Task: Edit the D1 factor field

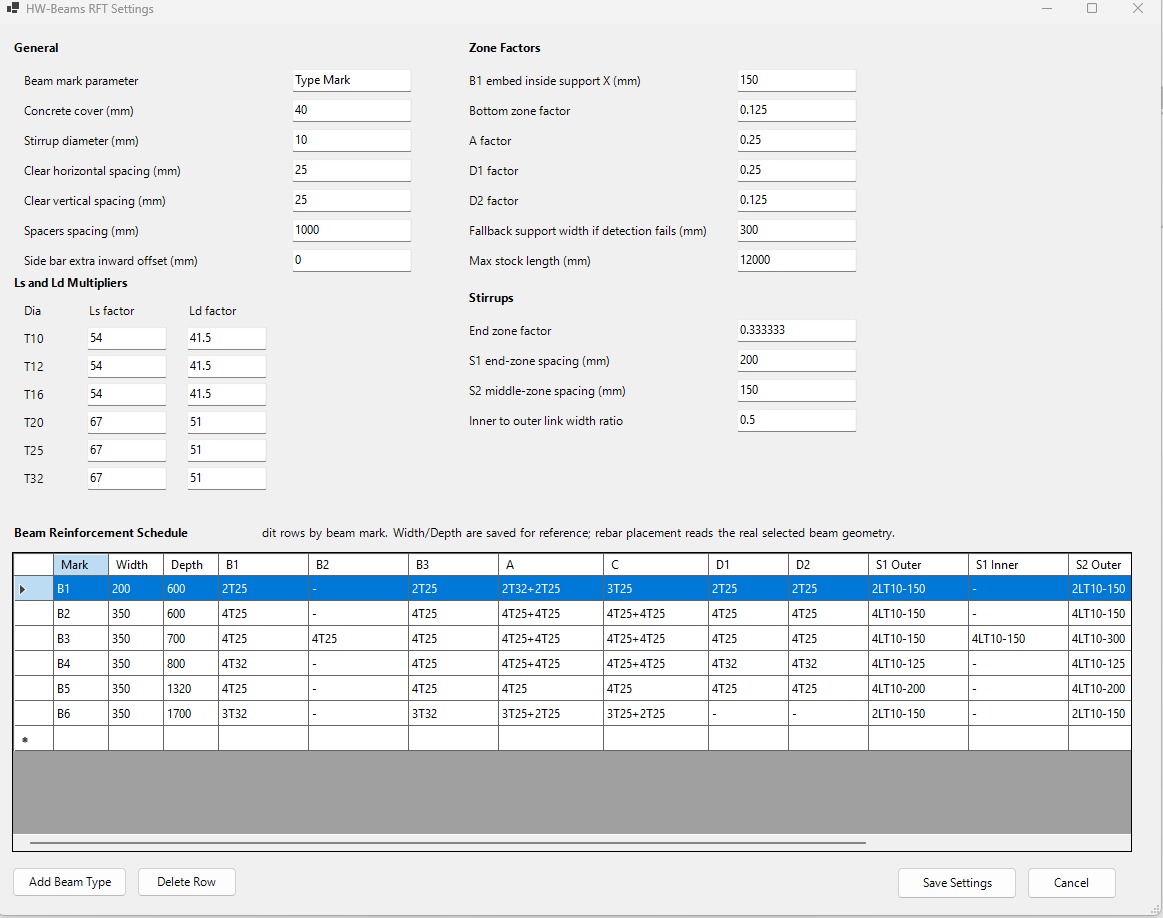Action: coord(797,170)
